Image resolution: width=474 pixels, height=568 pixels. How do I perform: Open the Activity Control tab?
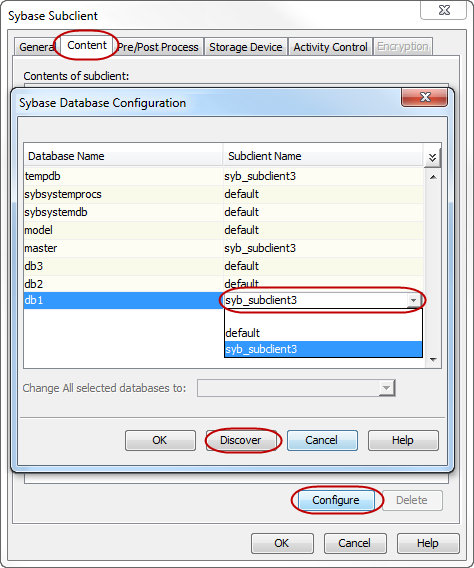(x=330, y=47)
